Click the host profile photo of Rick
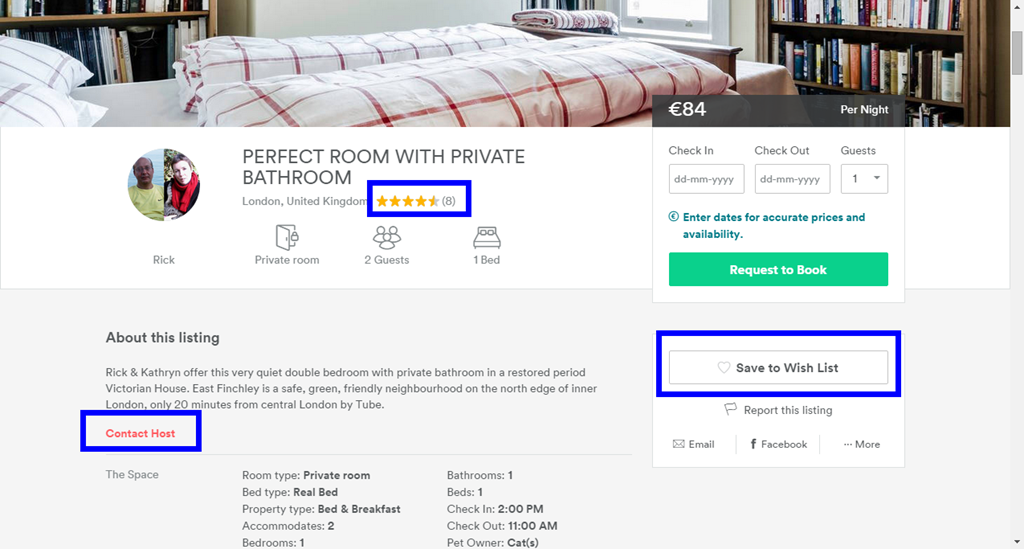This screenshot has width=1024, height=549. click(164, 185)
